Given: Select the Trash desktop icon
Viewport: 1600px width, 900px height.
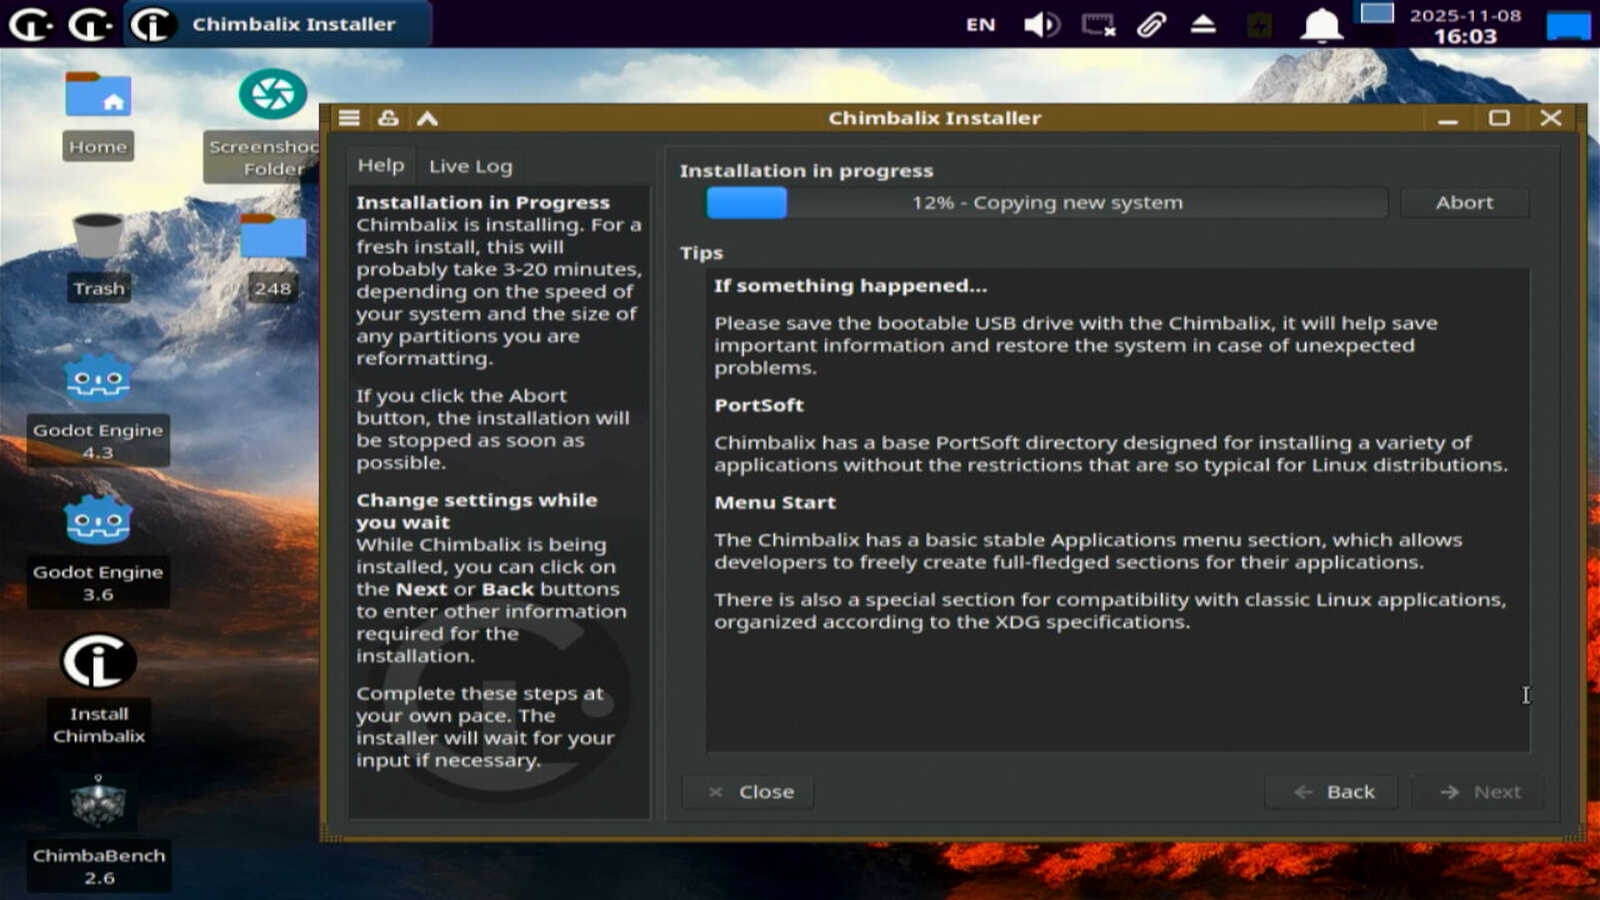Looking at the screenshot, I should [98, 257].
